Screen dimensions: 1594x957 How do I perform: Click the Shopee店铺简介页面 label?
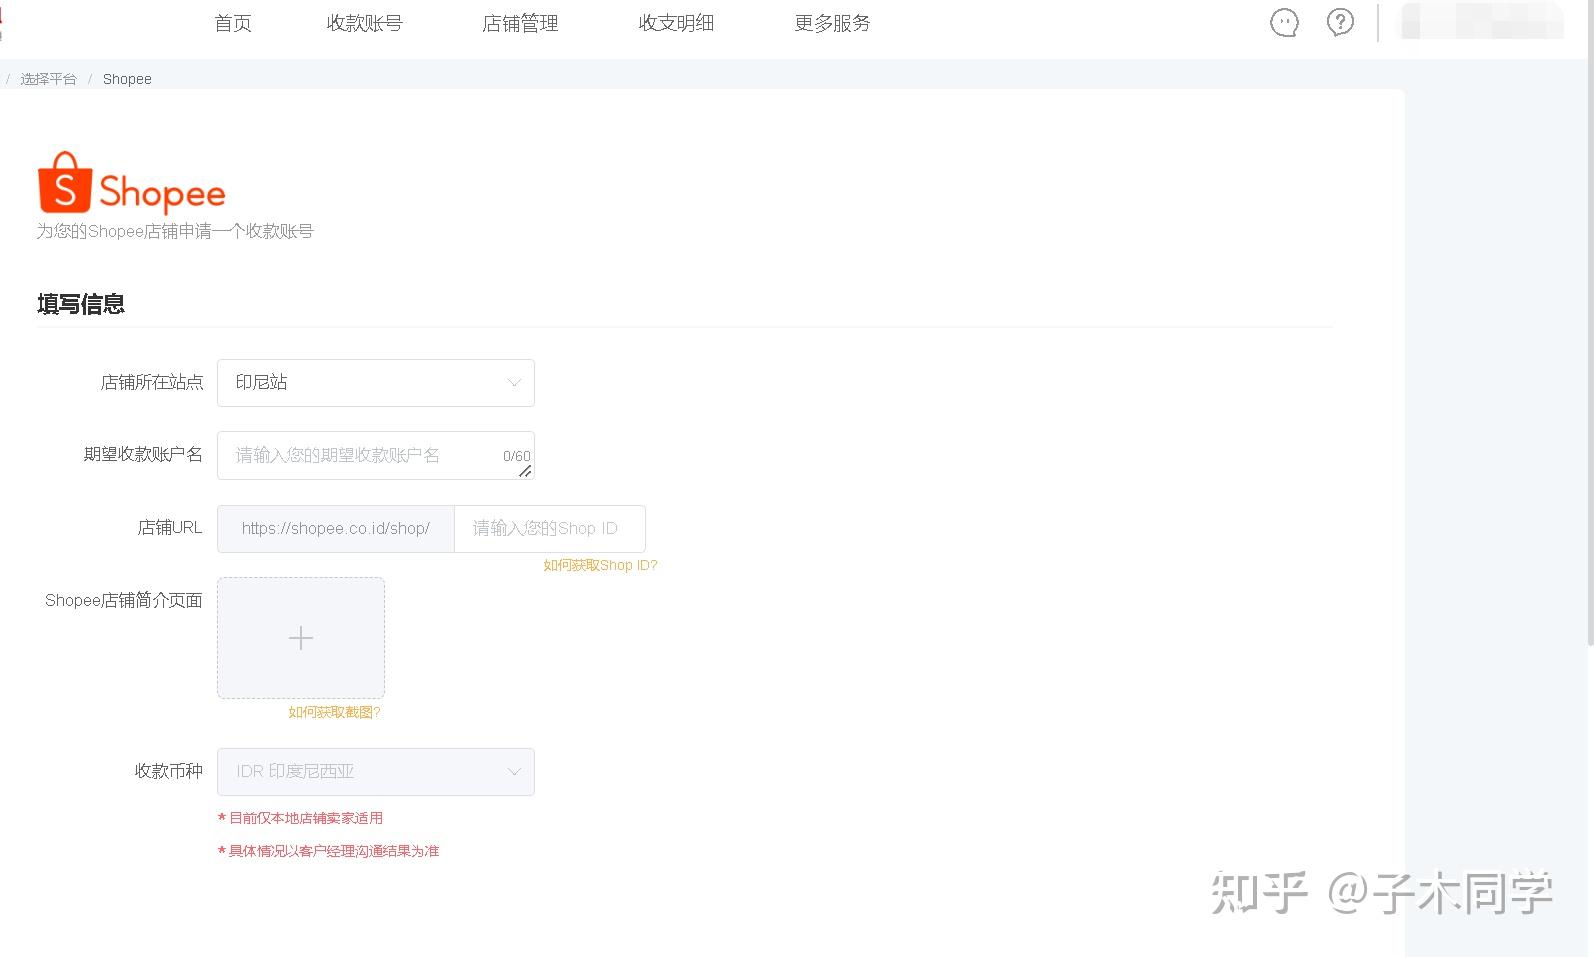(124, 600)
